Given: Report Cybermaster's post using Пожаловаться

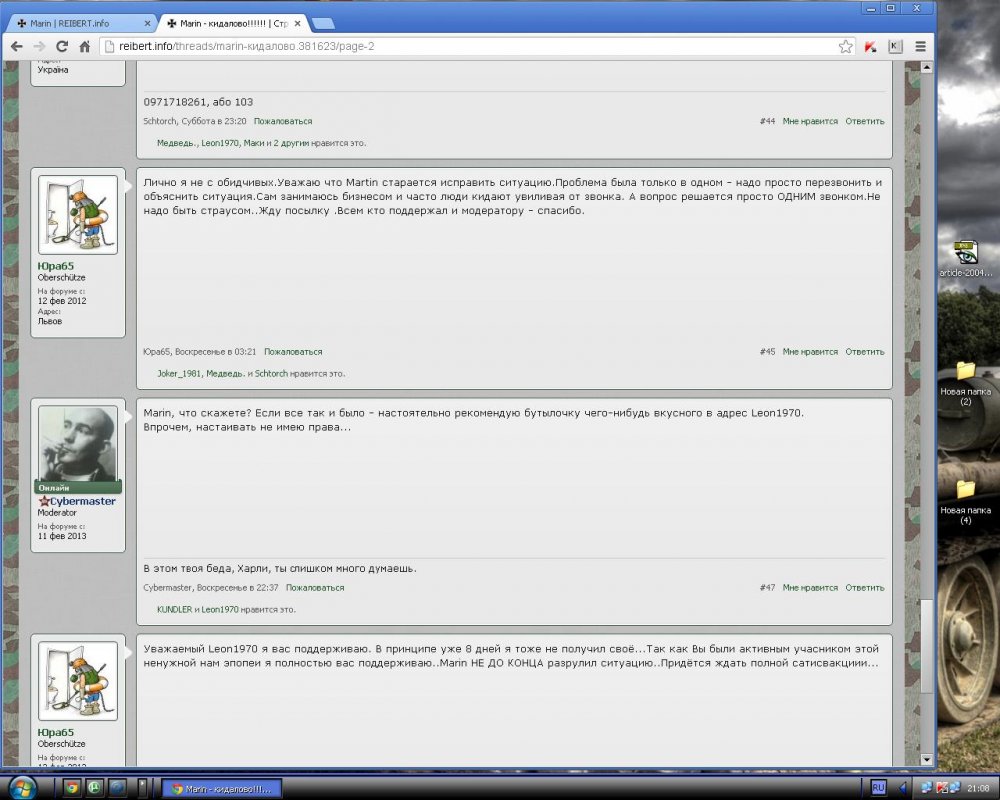Looking at the screenshot, I should coord(315,588).
